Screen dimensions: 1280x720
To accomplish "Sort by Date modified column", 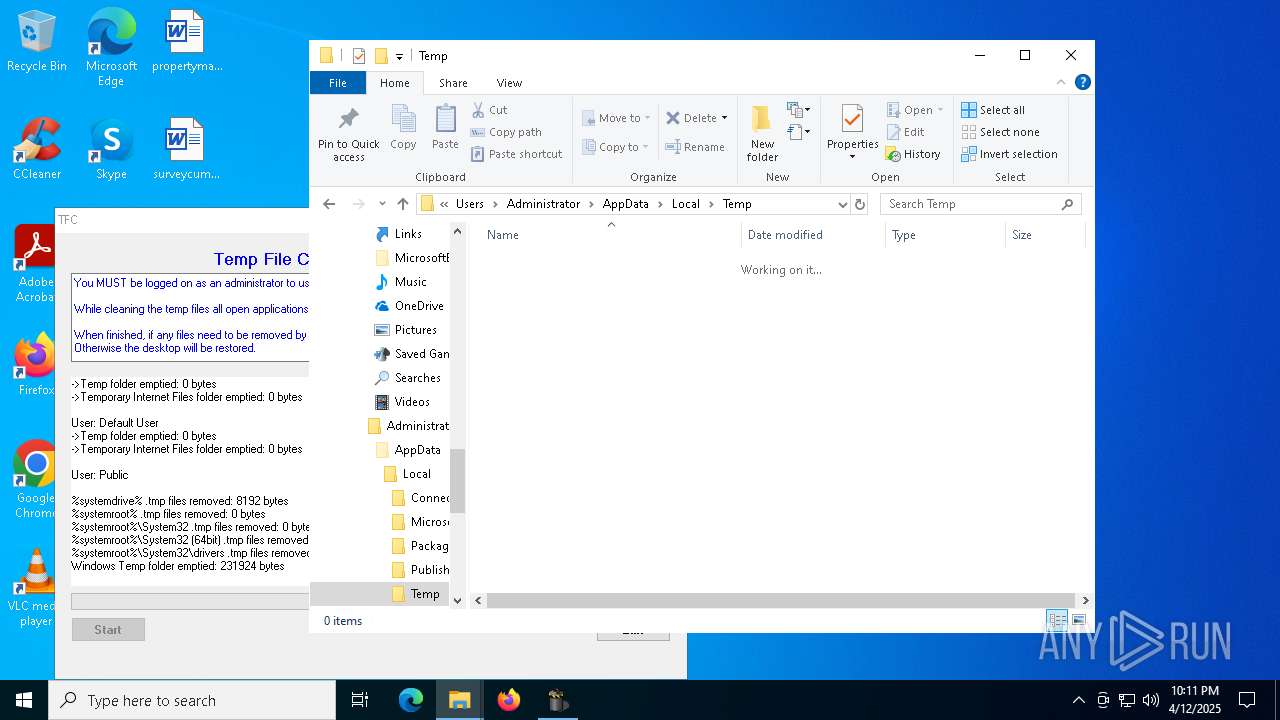I will point(814,235).
